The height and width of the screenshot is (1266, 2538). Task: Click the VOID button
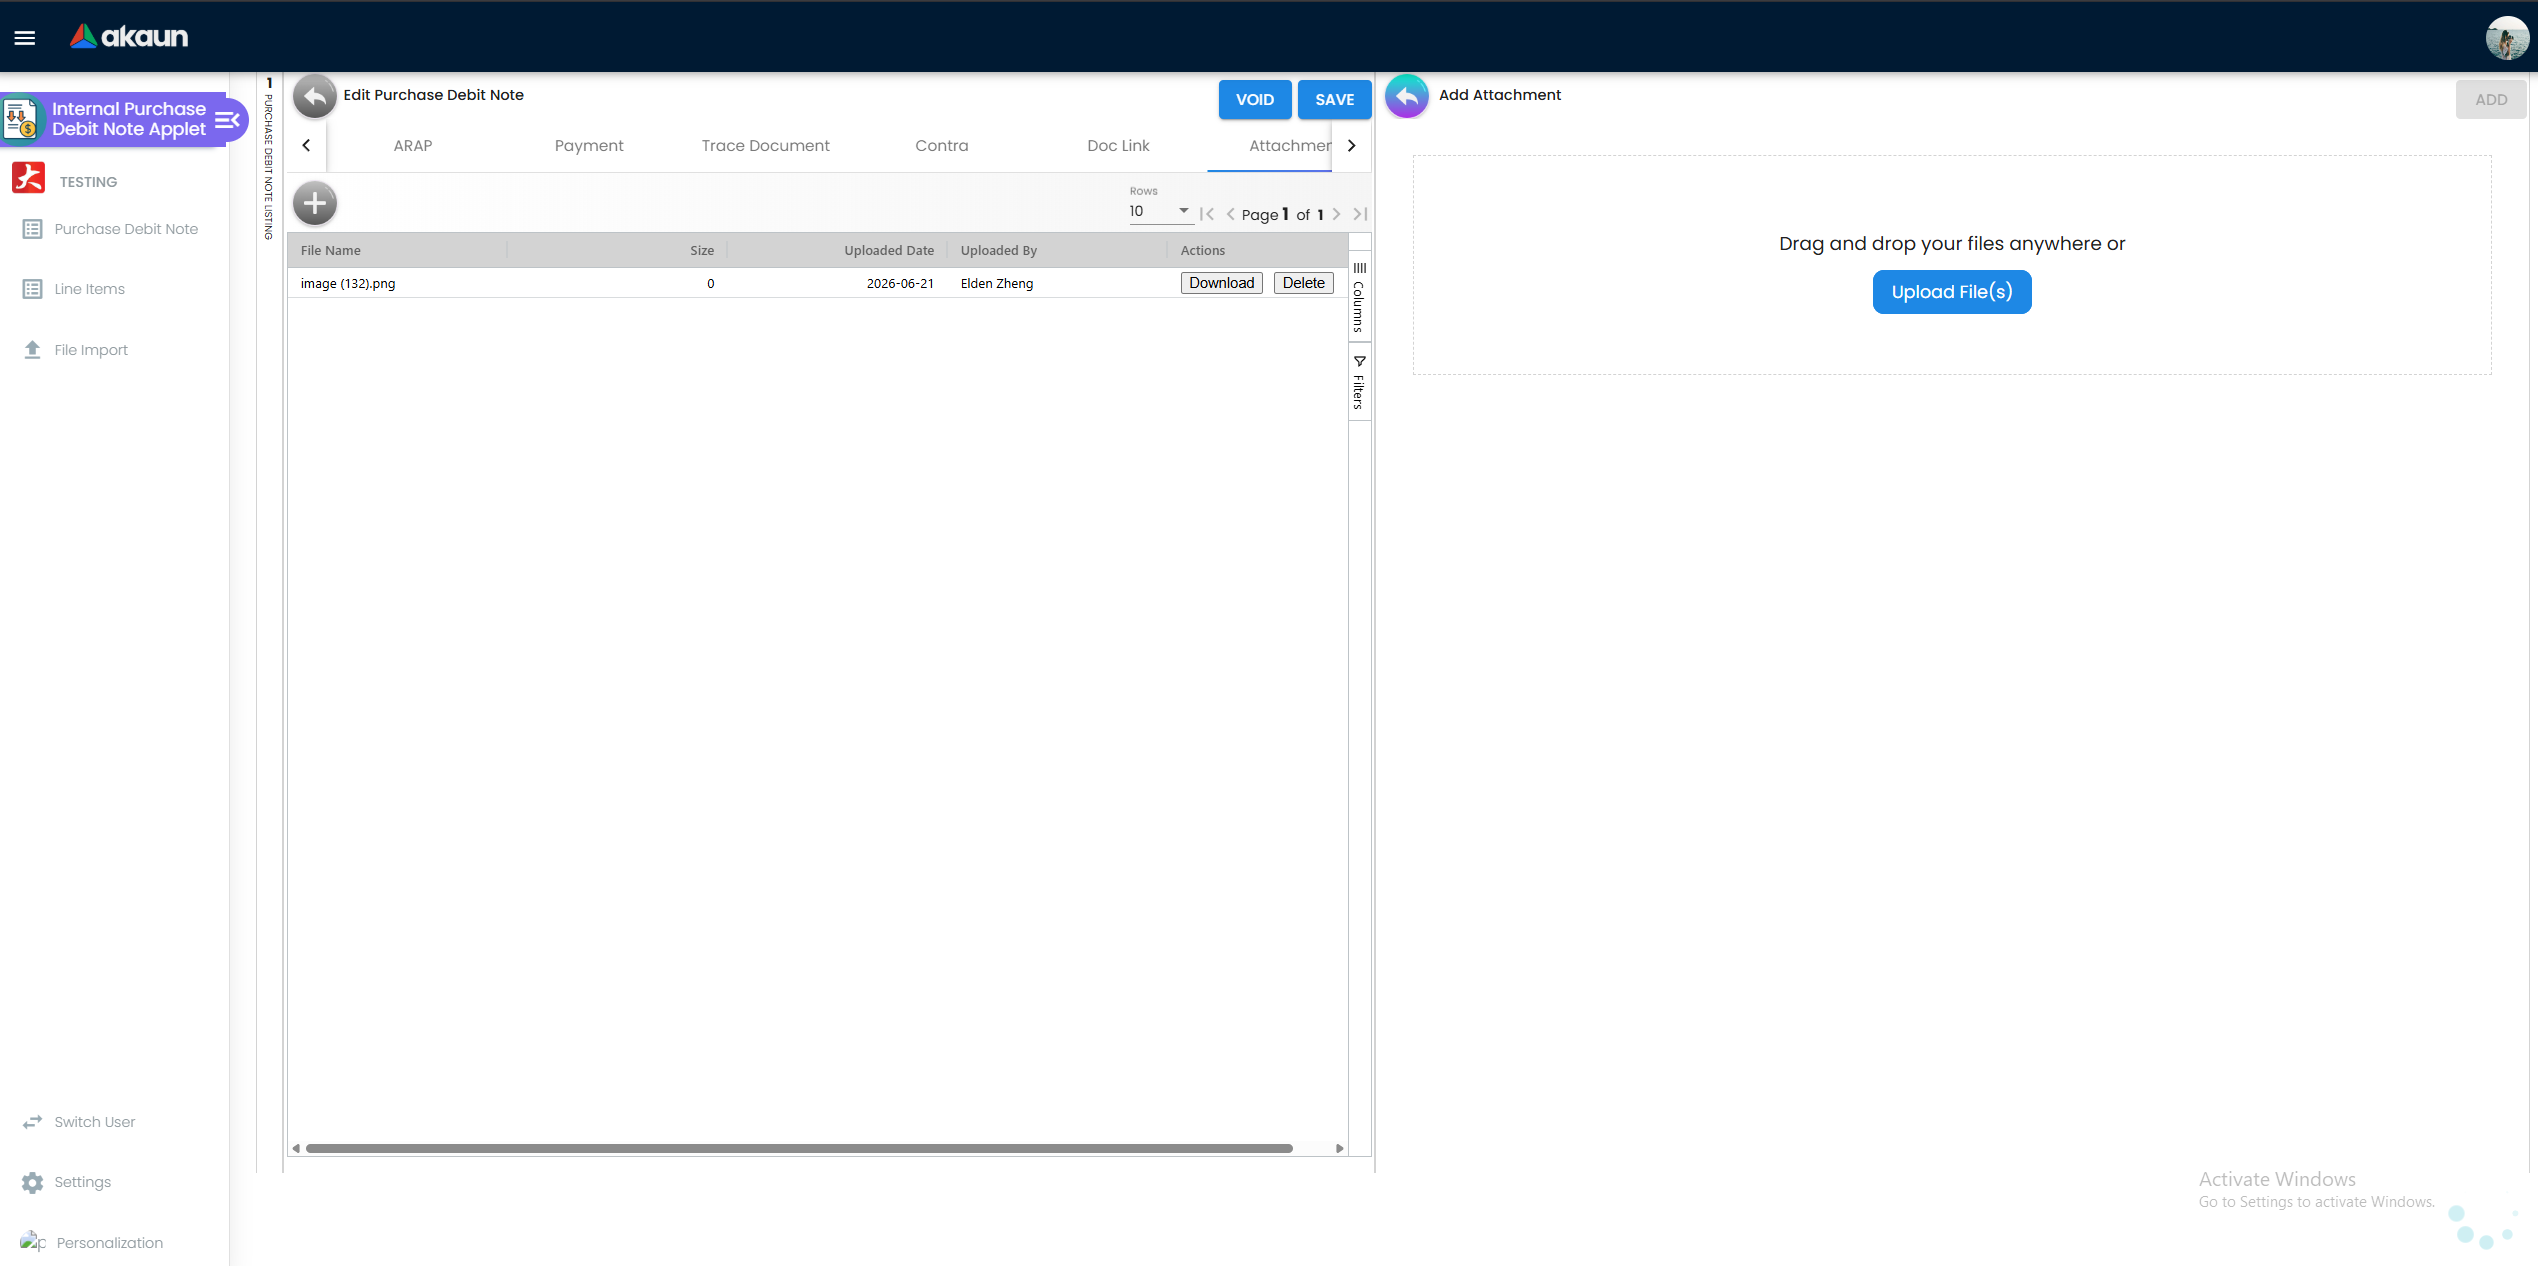1254,99
